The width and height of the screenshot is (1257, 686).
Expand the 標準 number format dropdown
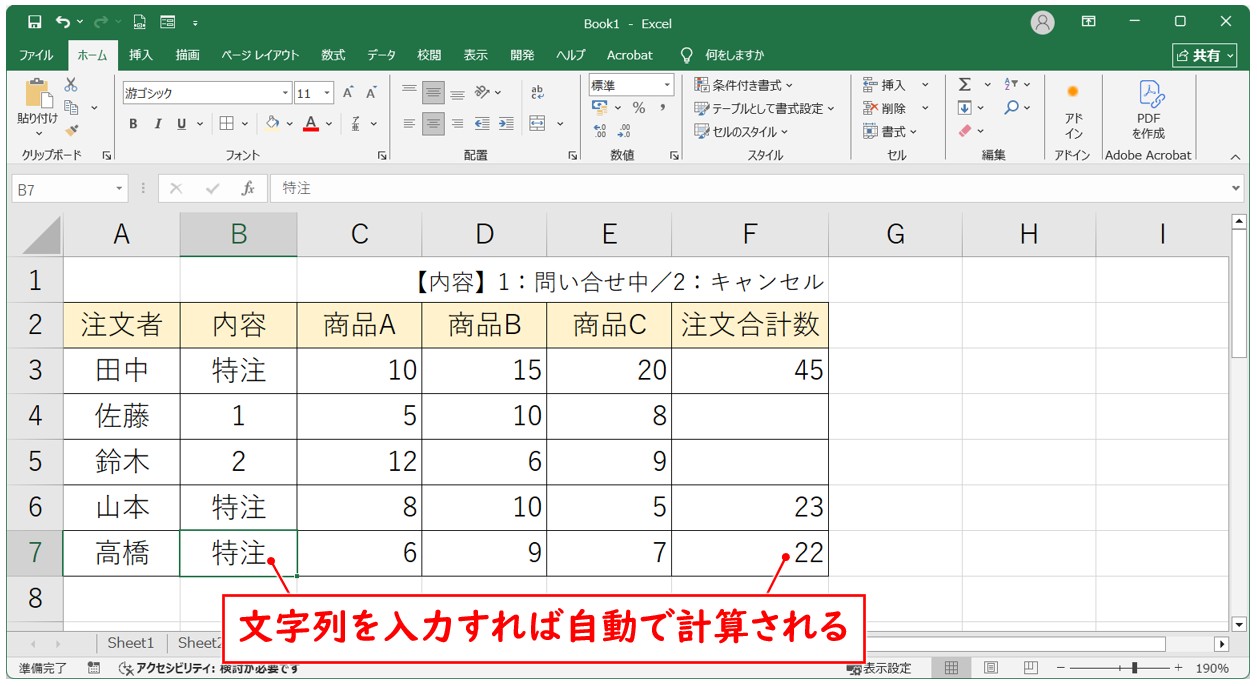665,86
